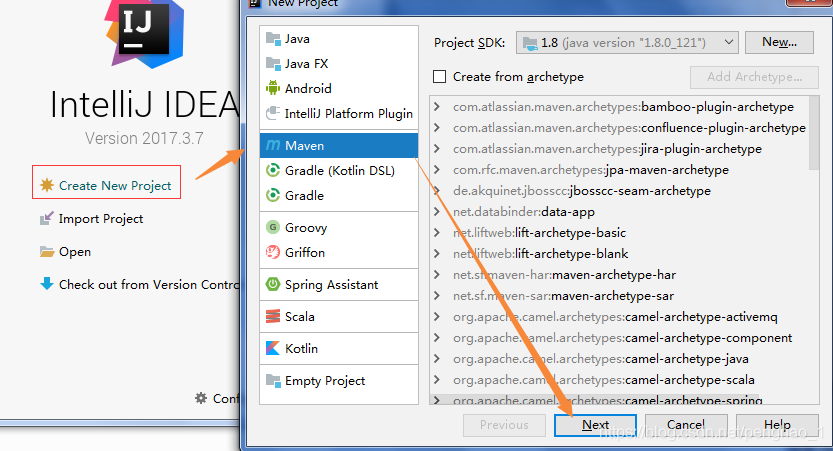Expand the jira-plugin-archetype entry
This screenshot has width=833, height=451.
click(x=437, y=149)
